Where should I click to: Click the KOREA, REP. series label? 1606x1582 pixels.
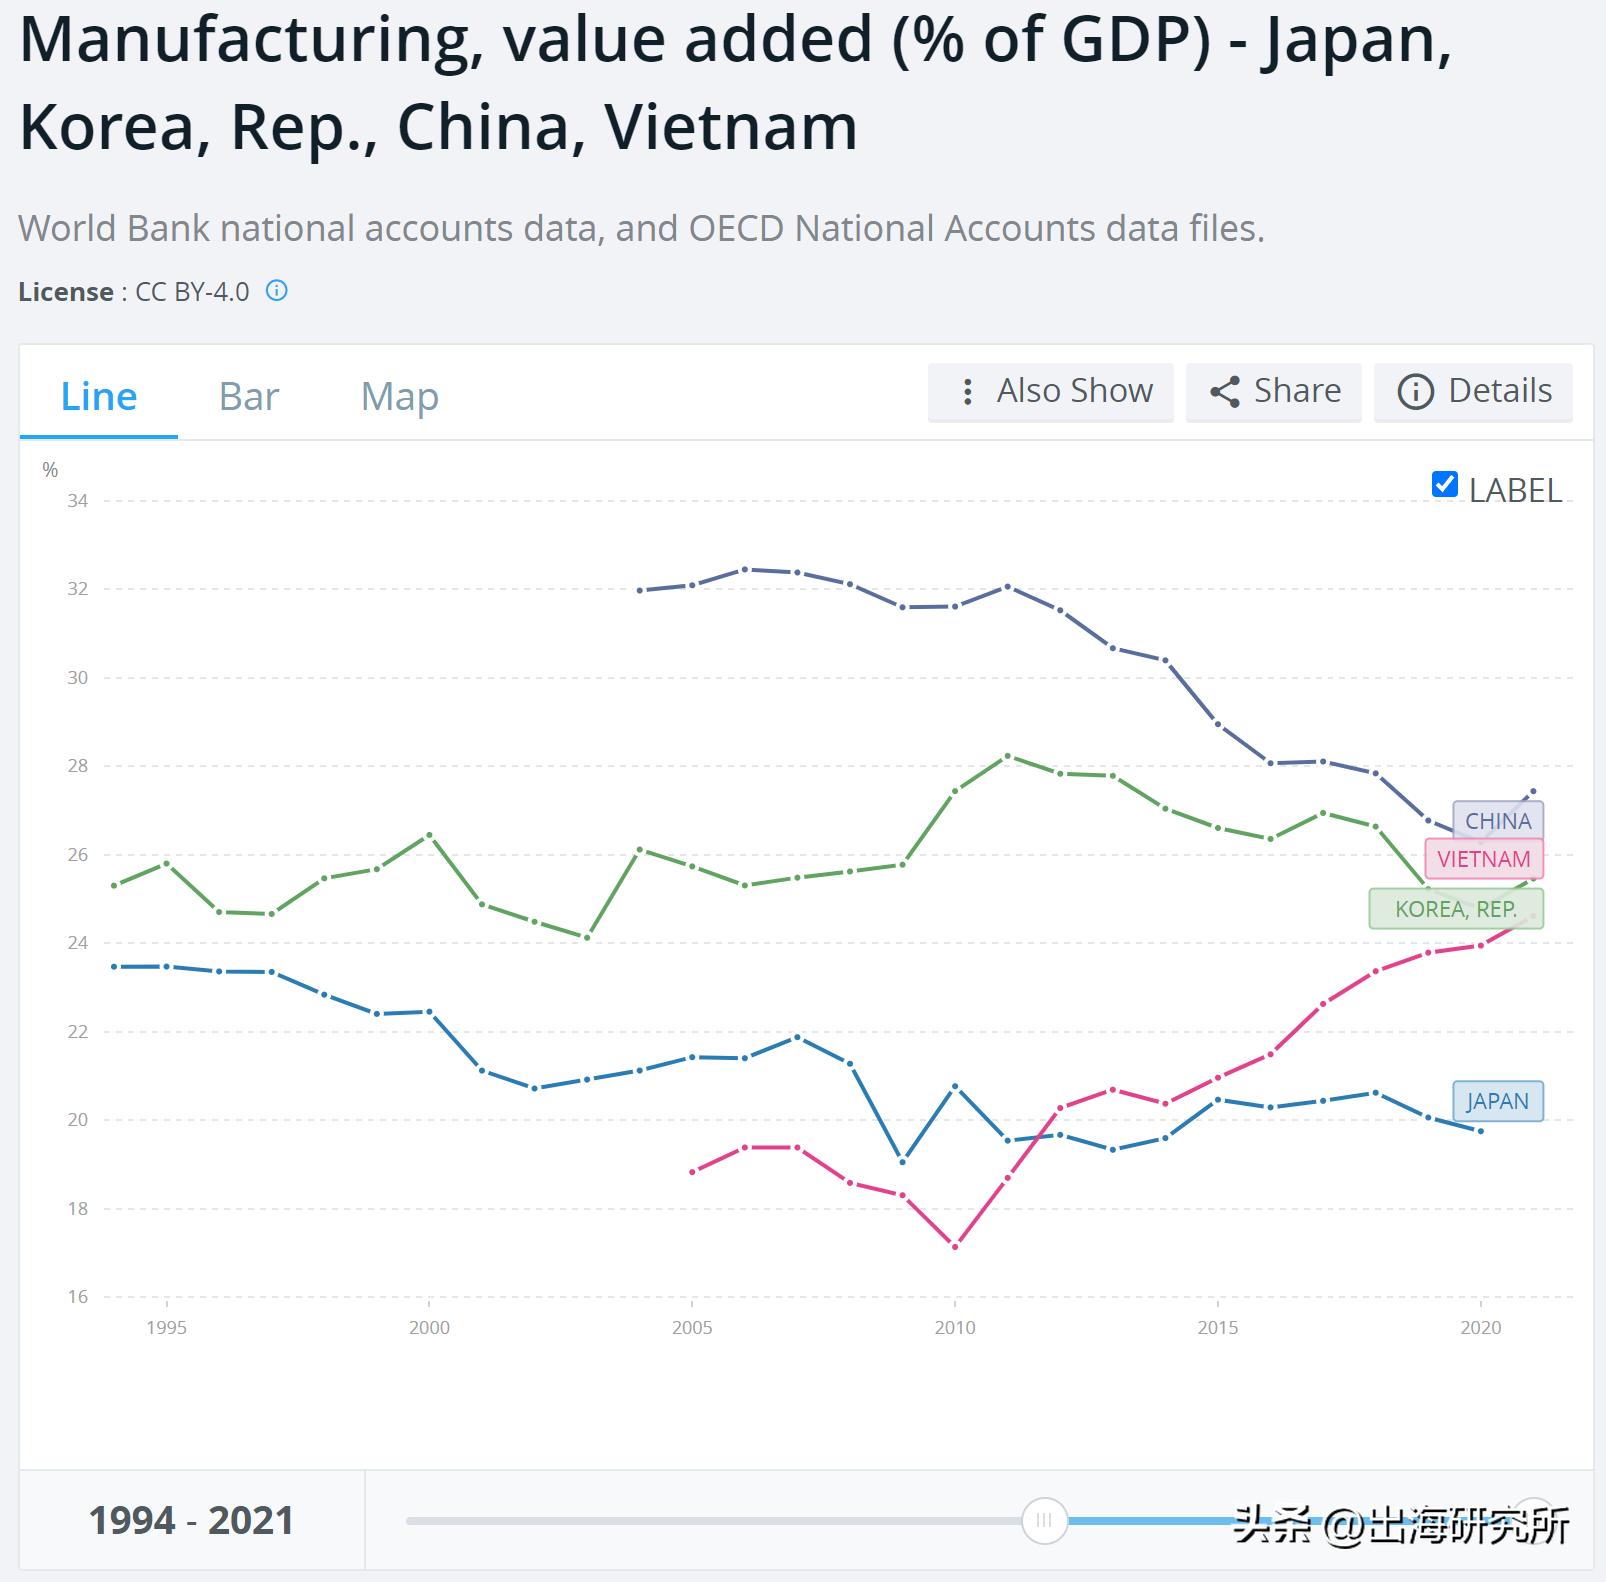[x=1456, y=909]
